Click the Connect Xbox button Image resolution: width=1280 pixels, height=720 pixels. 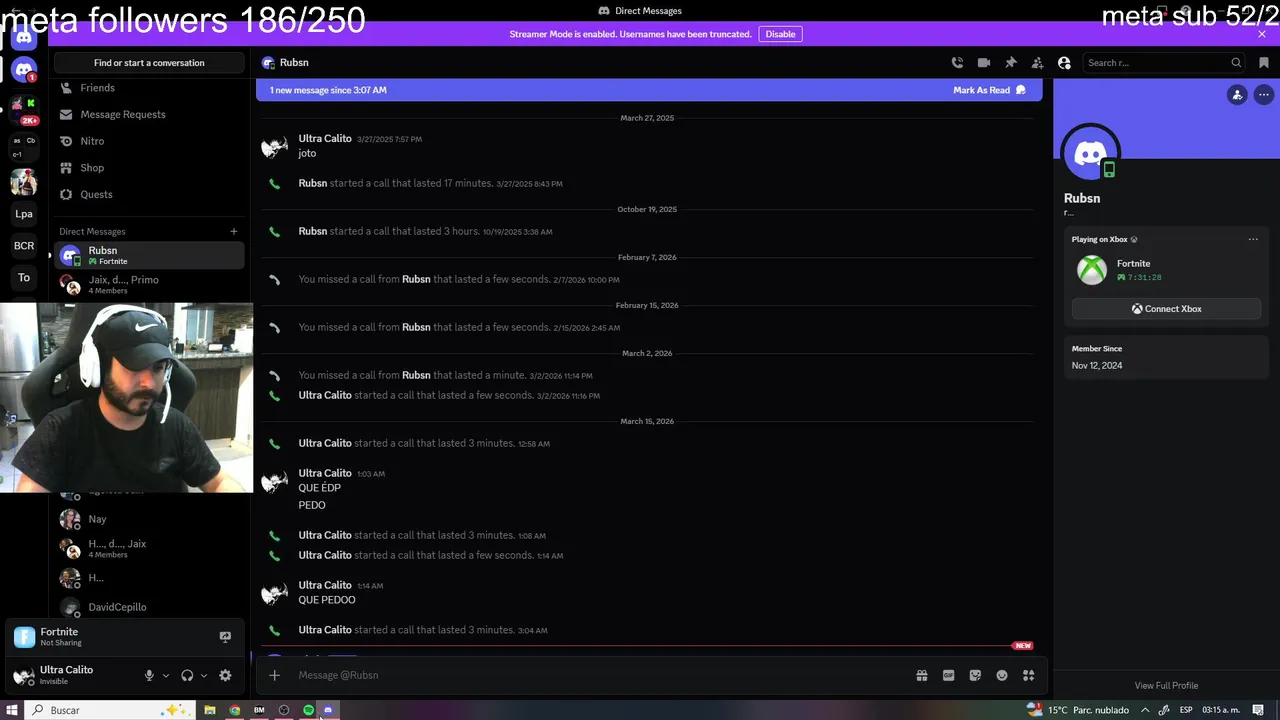point(1166,309)
